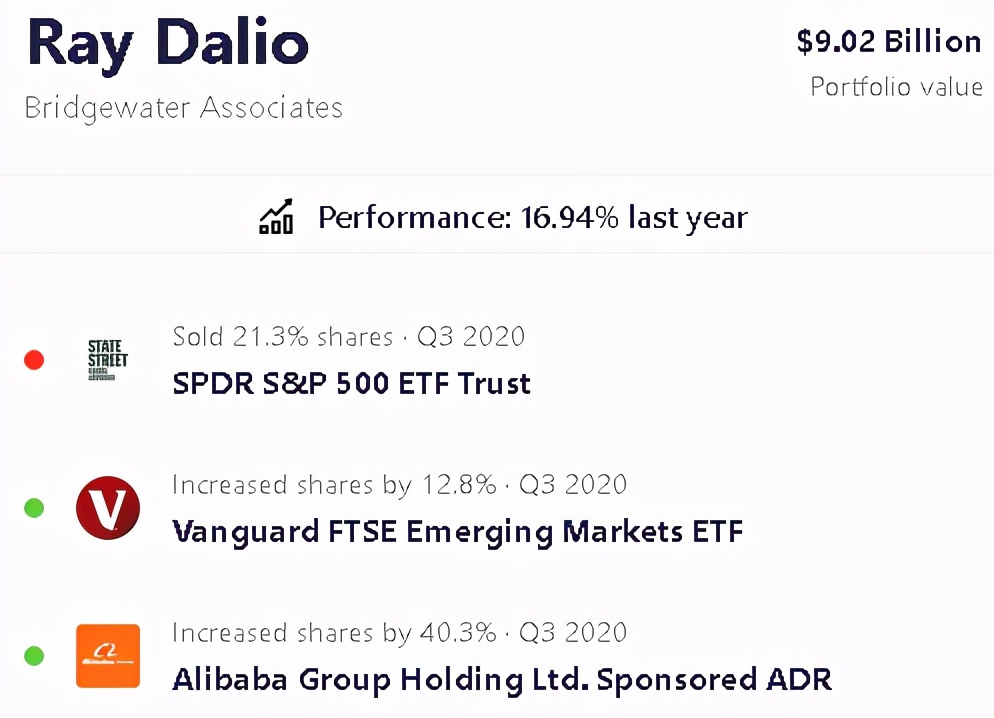Click the green dot beside Alibaba Group
This screenshot has height=718, width=994.
34,656
